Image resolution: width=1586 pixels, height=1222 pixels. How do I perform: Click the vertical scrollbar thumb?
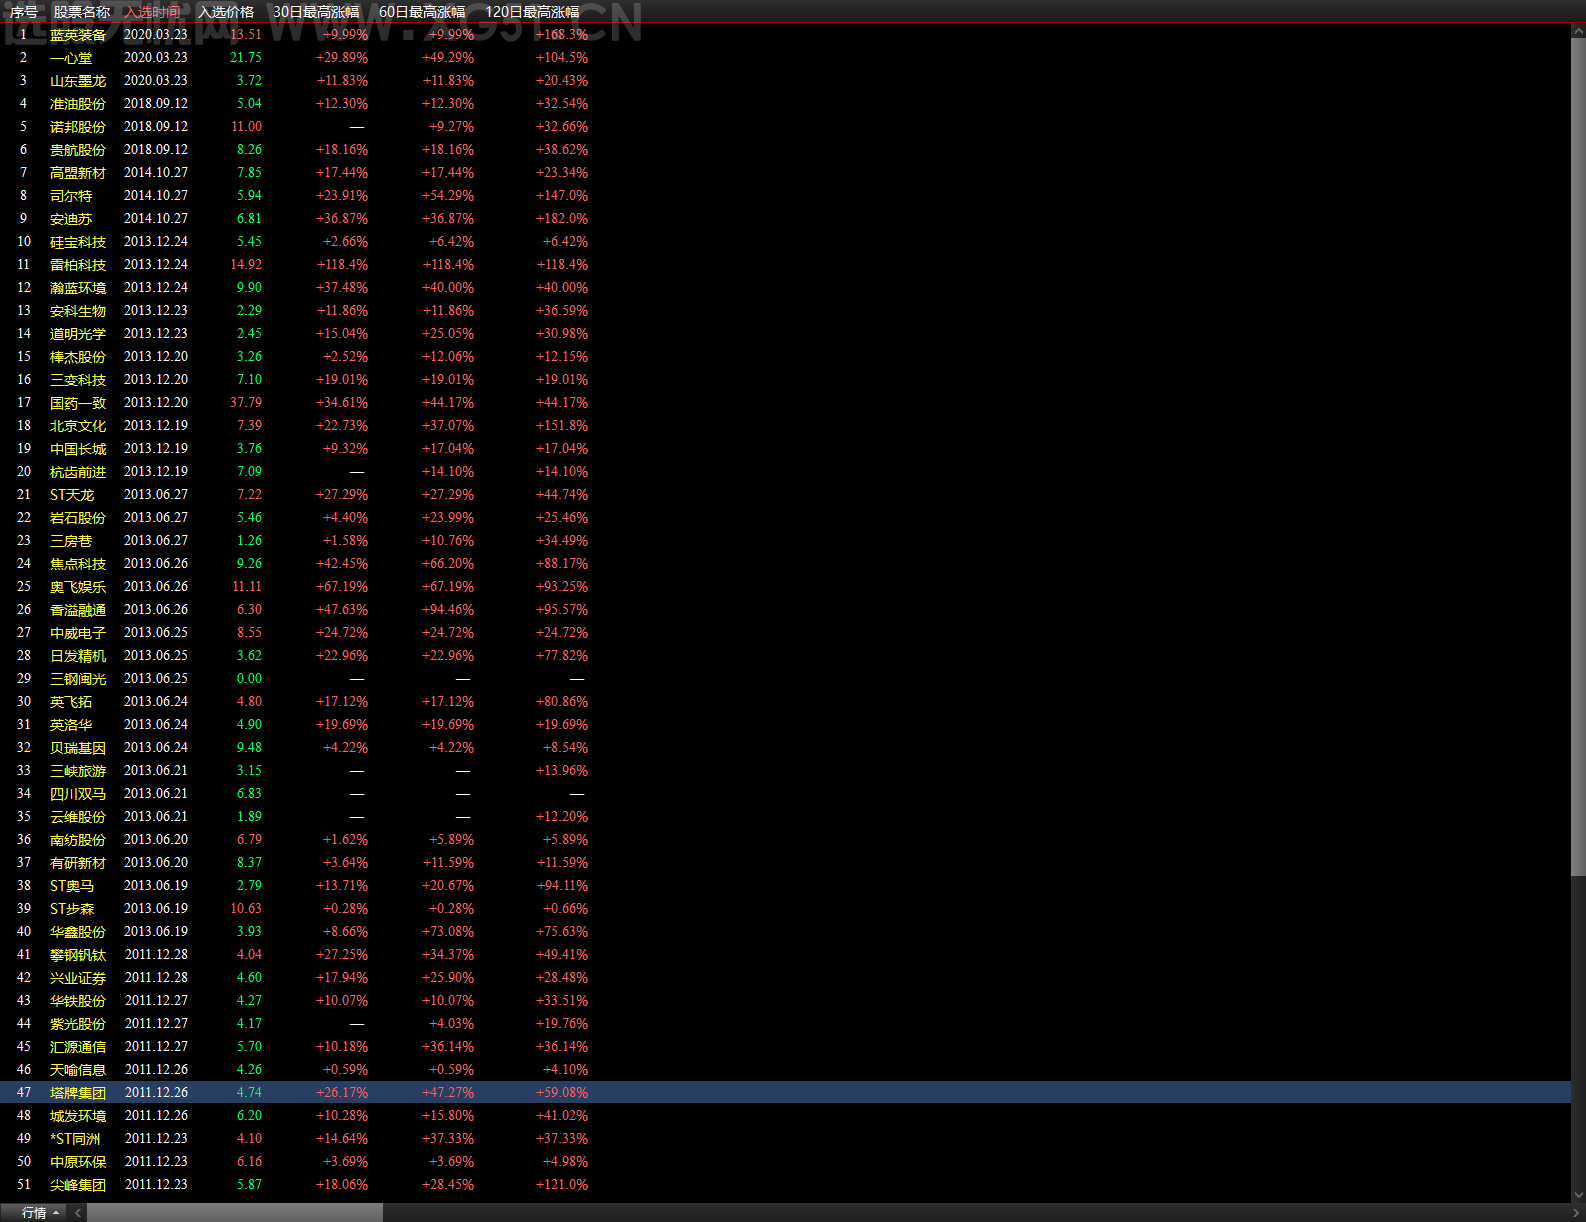pos(1578,458)
